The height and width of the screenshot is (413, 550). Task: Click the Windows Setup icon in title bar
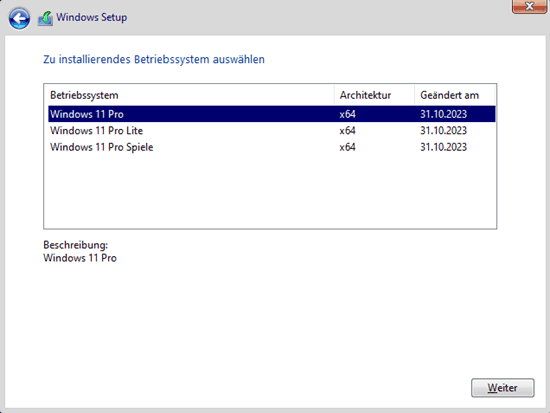tap(45, 18)
